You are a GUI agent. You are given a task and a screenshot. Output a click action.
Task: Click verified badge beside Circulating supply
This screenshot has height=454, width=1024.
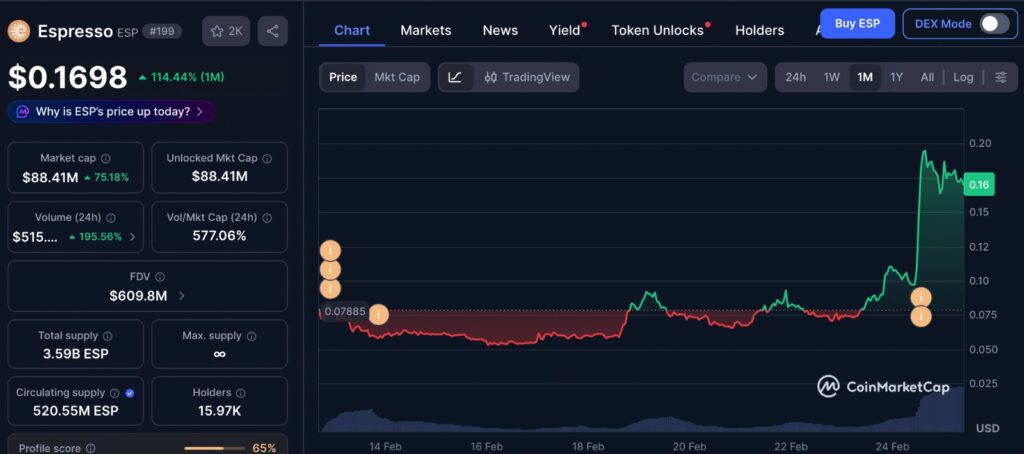pos(129,393)
